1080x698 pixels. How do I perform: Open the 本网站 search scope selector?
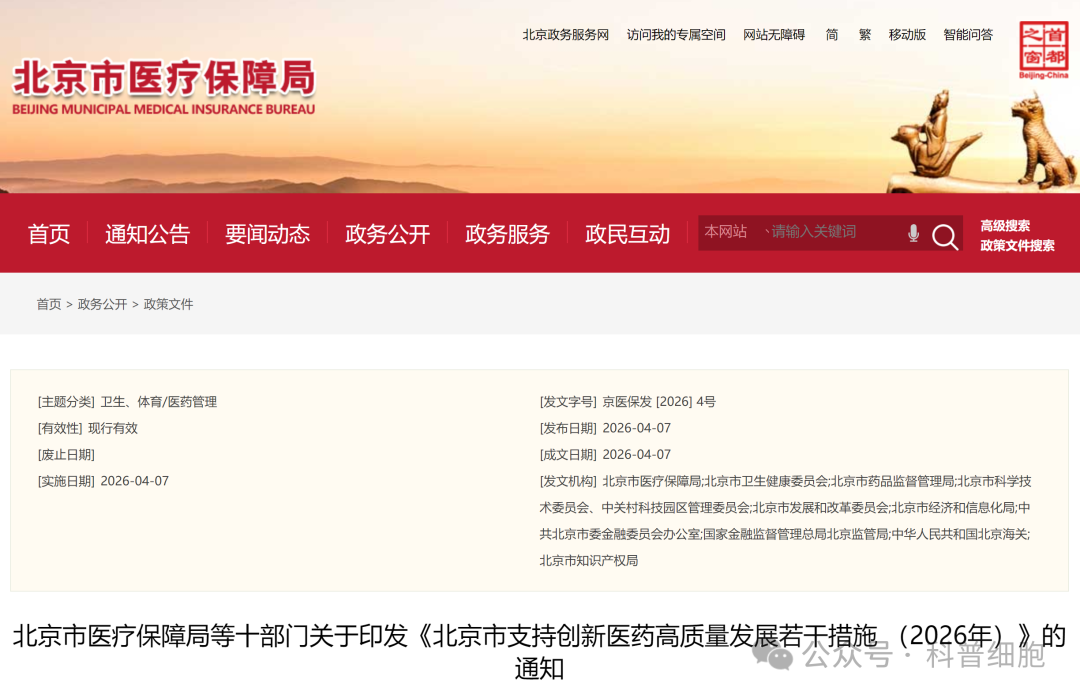(726, 232)
